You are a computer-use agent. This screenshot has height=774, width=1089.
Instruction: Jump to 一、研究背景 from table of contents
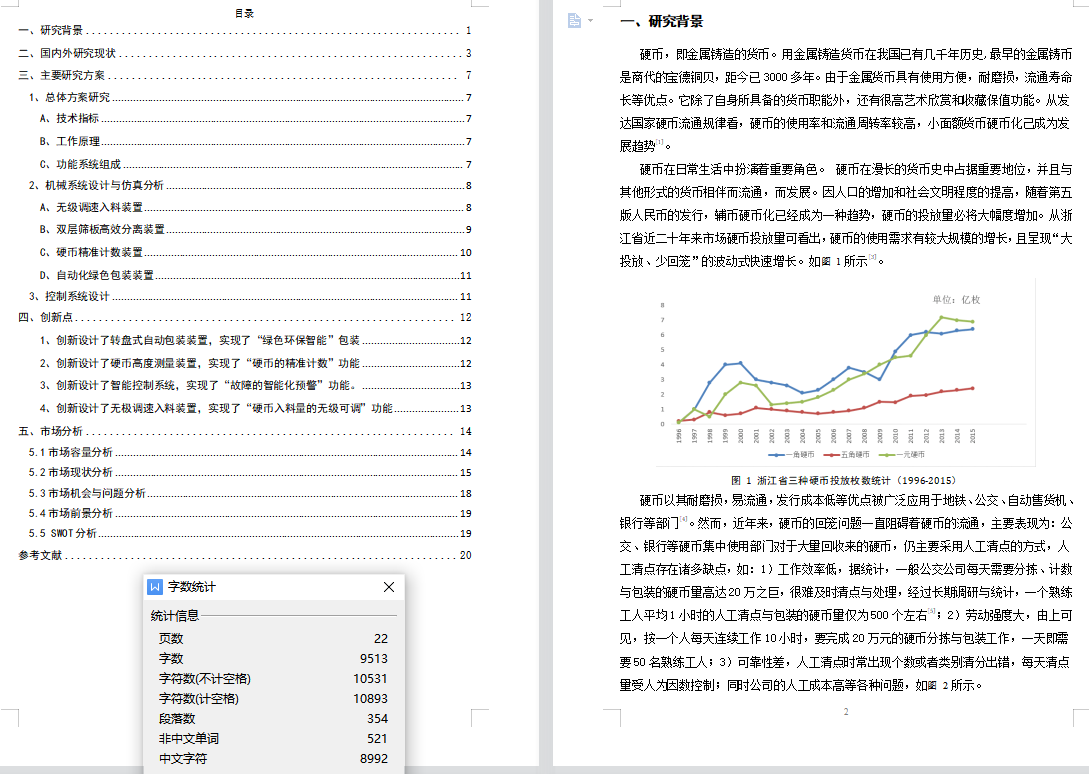[51, 31]
